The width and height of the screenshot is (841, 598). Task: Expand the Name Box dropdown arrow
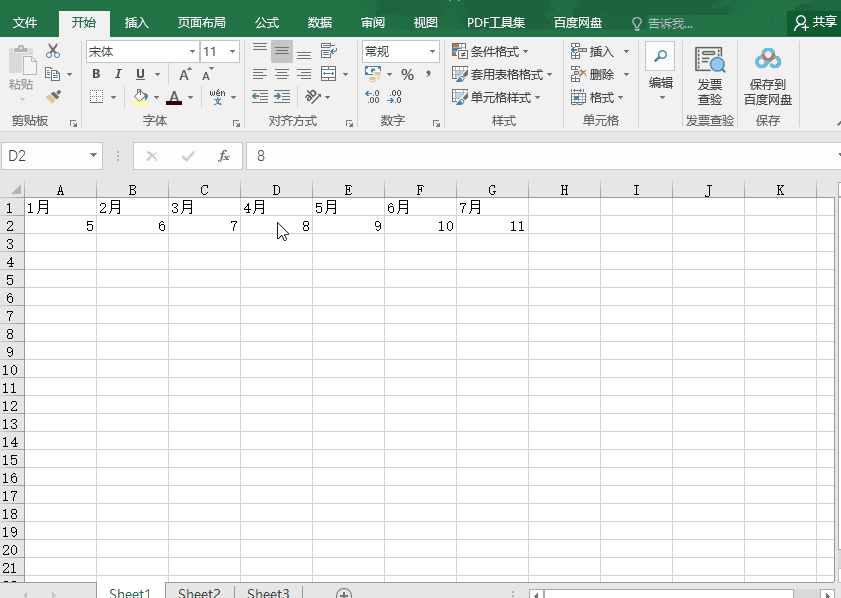pyautogui.click(x=93, y=156)
